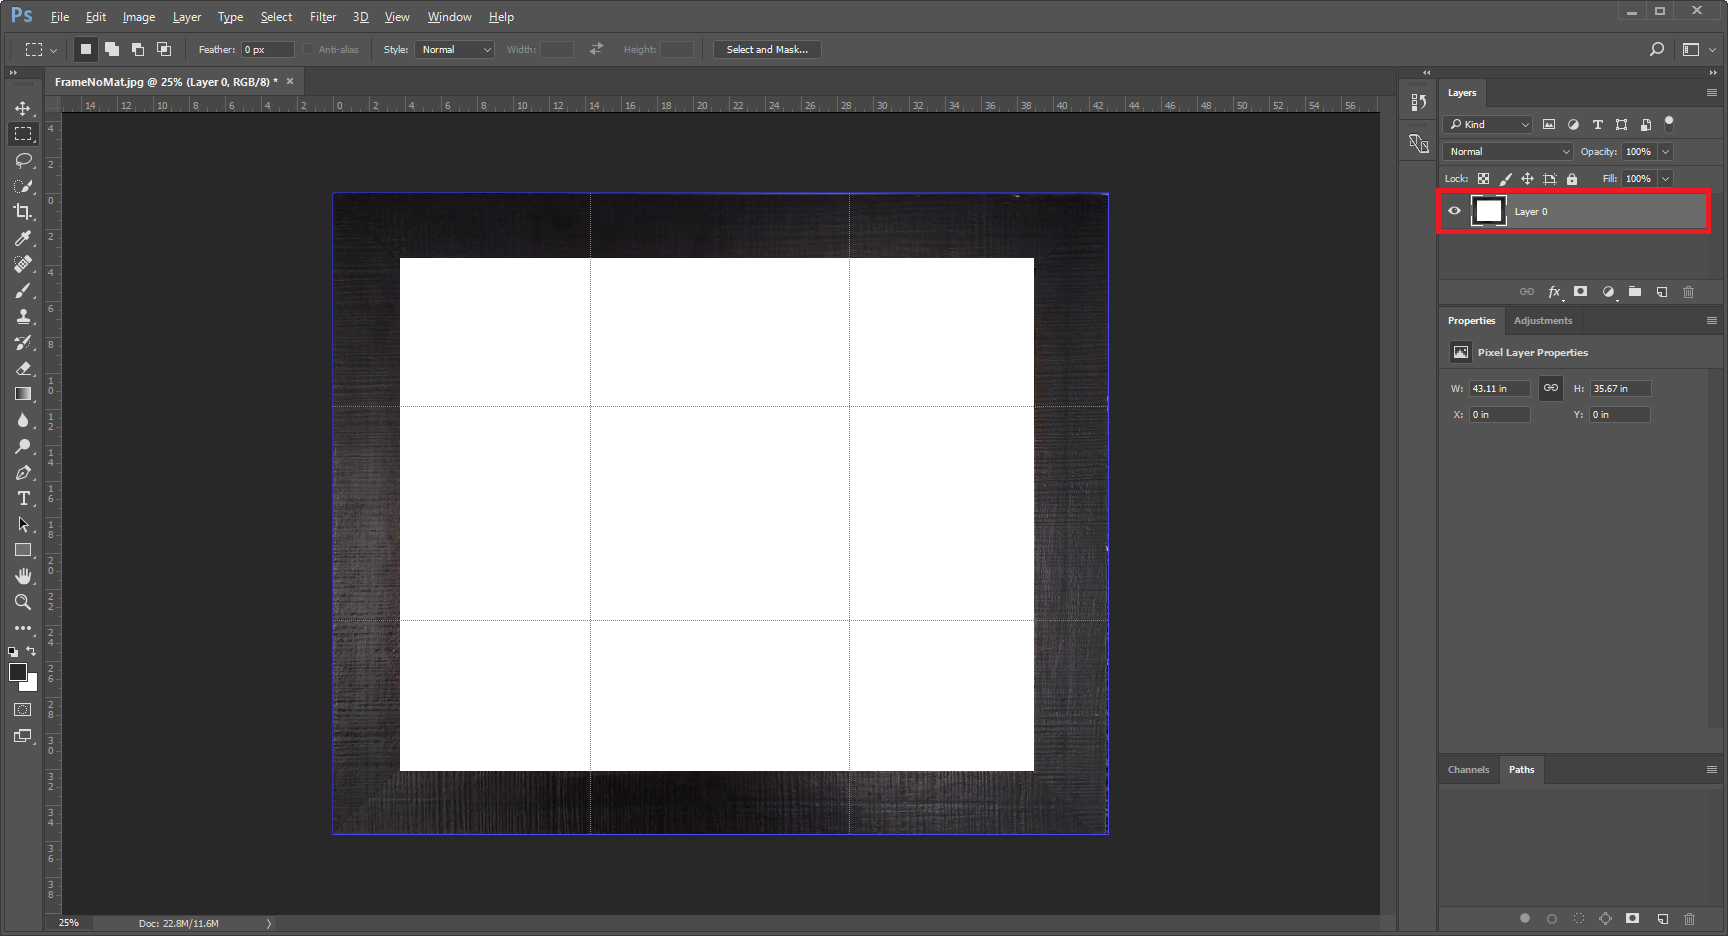Close the FrameNoMat.jpg document tab

pyautogui.click(x=290, y=81)
